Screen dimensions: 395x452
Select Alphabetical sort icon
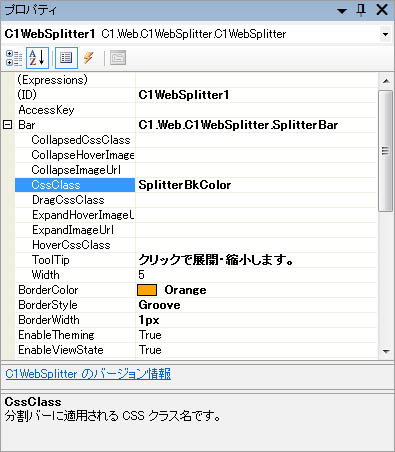click(37, 58)
